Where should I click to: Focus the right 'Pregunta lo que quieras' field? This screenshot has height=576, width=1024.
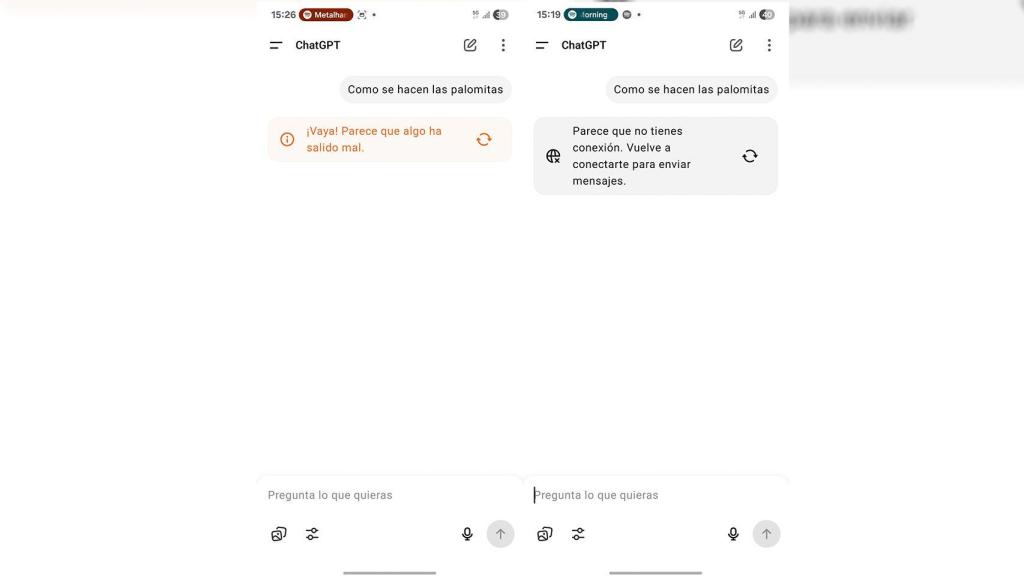pyautogui.click(x=655, y=495)
